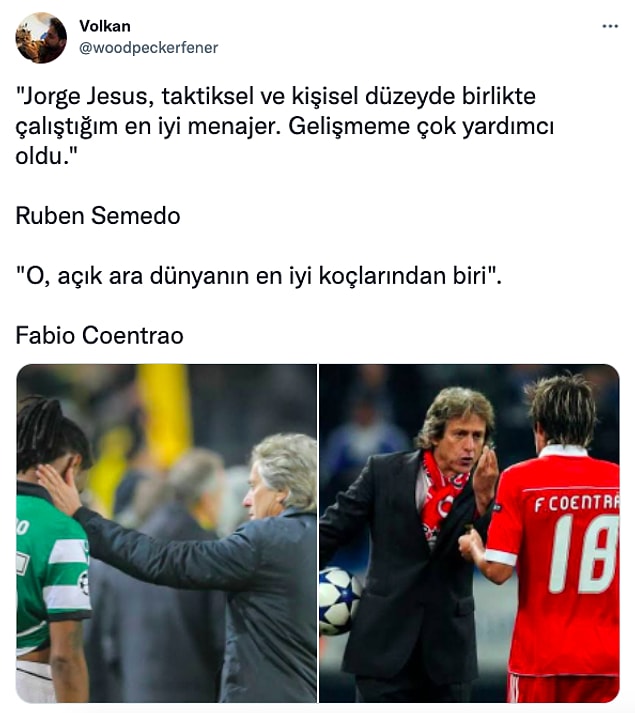Click the player with dreadlocks in the left photo
The image size is (635, 713).
click(52, 546)
